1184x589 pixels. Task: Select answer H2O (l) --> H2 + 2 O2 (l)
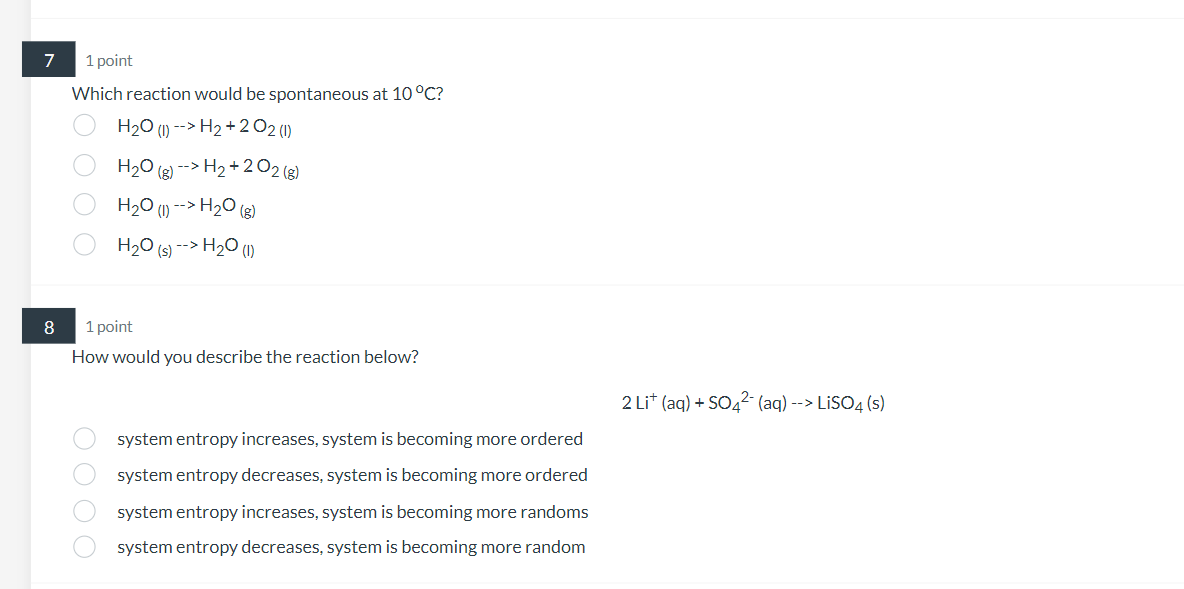click(x=84, y=124)
